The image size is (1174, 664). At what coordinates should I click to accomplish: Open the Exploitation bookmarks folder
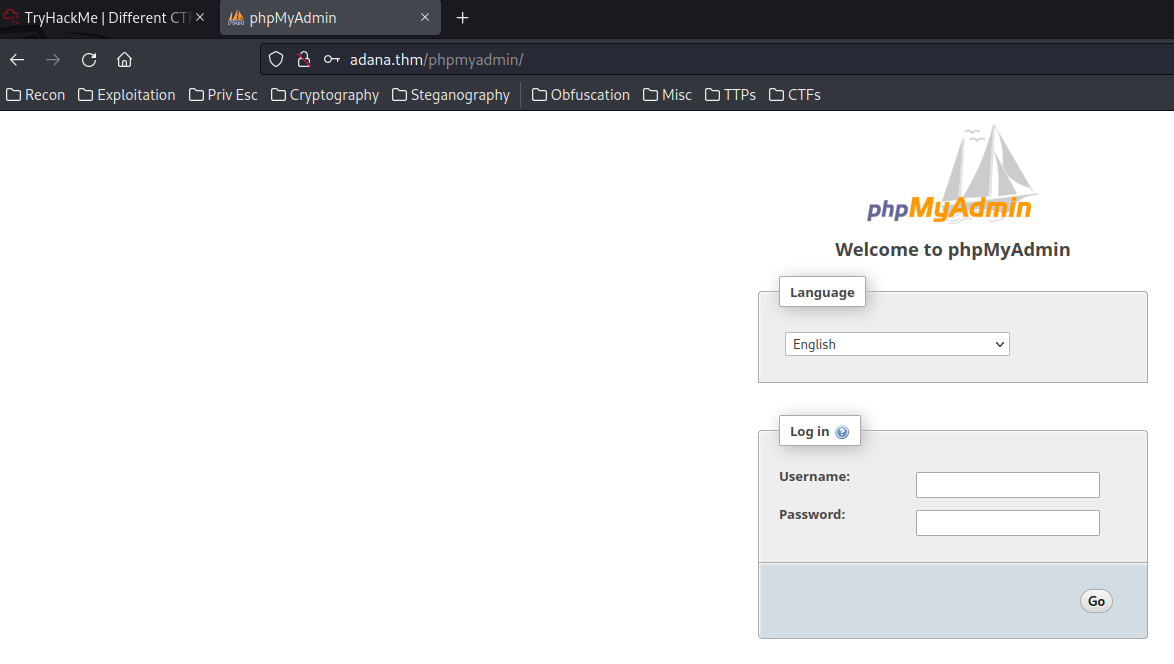click(x=127, y=95)
